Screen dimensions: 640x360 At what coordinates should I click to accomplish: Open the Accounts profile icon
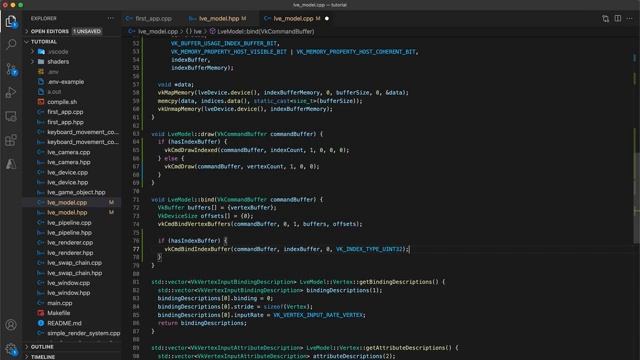pos(11,324)
